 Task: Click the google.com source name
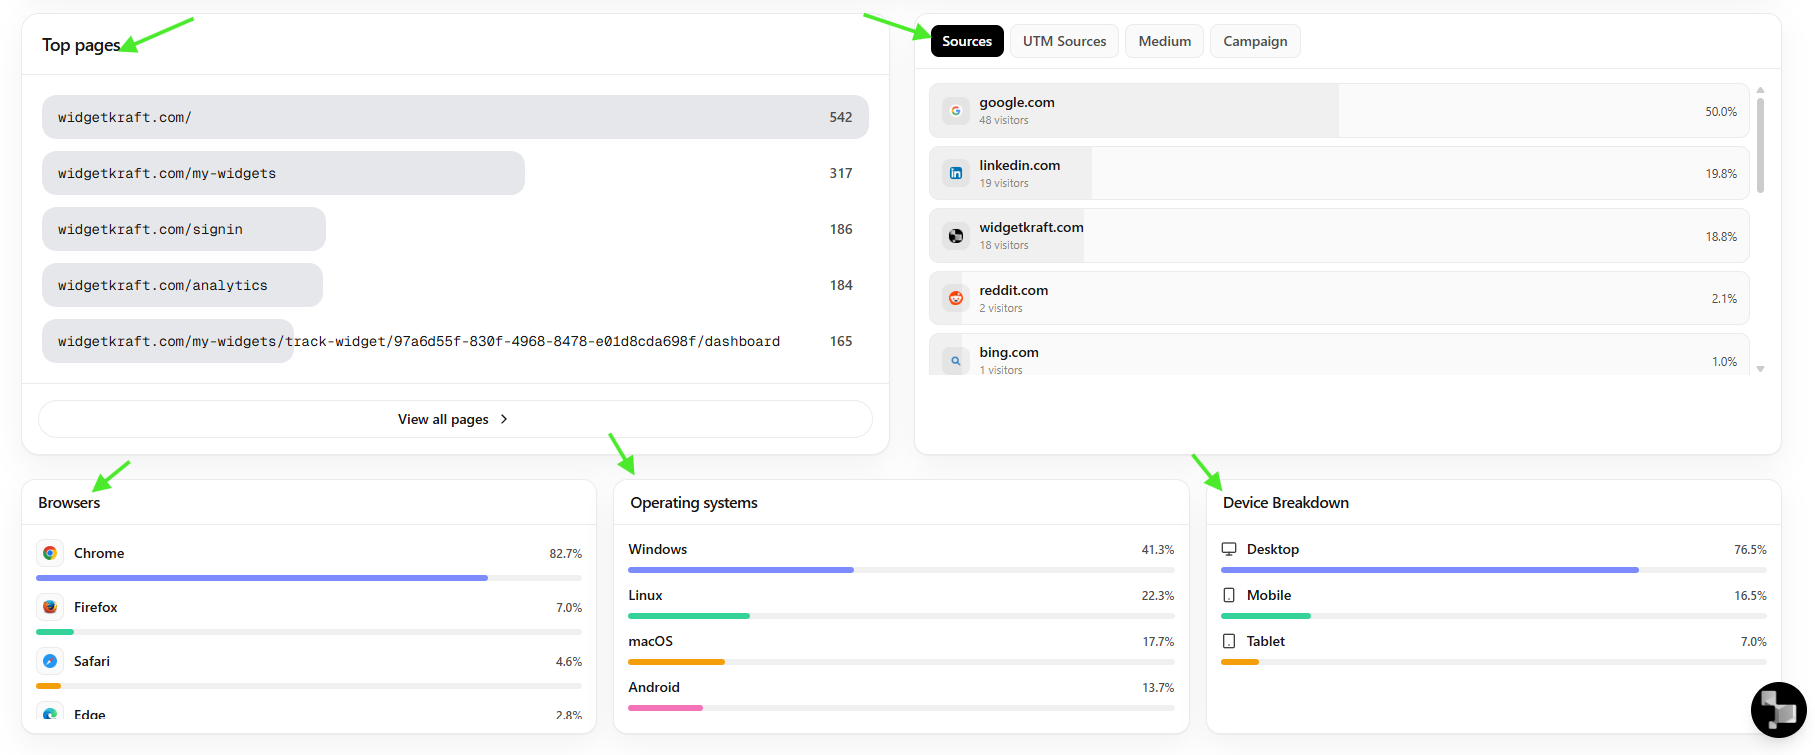1017,102
